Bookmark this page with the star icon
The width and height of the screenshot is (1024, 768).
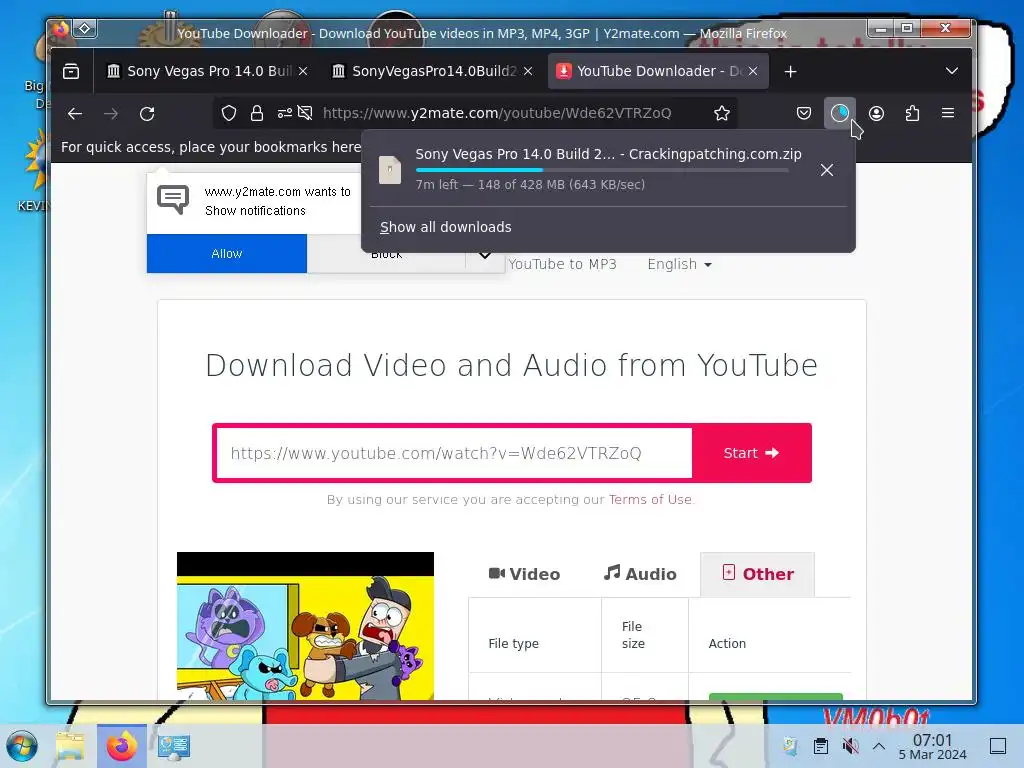coord(722,114)
